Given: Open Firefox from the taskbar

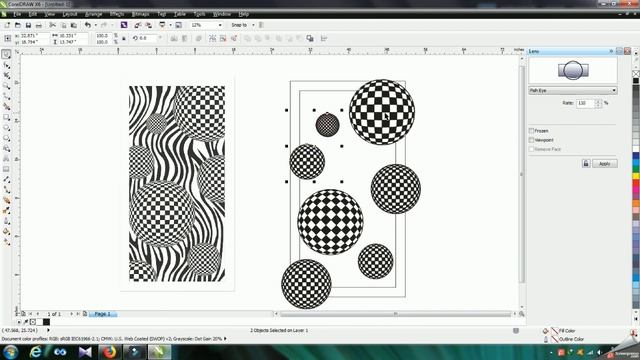Looking at the screenshot, I should point(109,352).
